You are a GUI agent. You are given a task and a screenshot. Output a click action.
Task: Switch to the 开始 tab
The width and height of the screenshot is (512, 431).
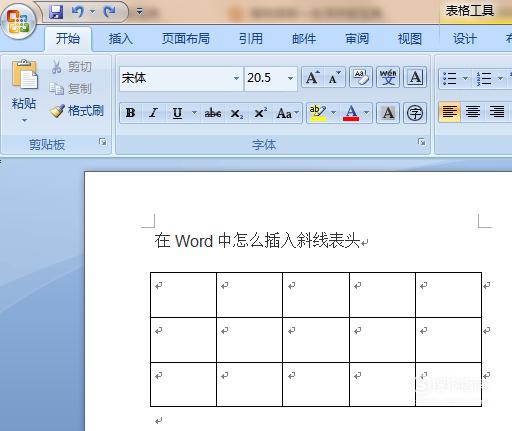[x=68, y=39]
